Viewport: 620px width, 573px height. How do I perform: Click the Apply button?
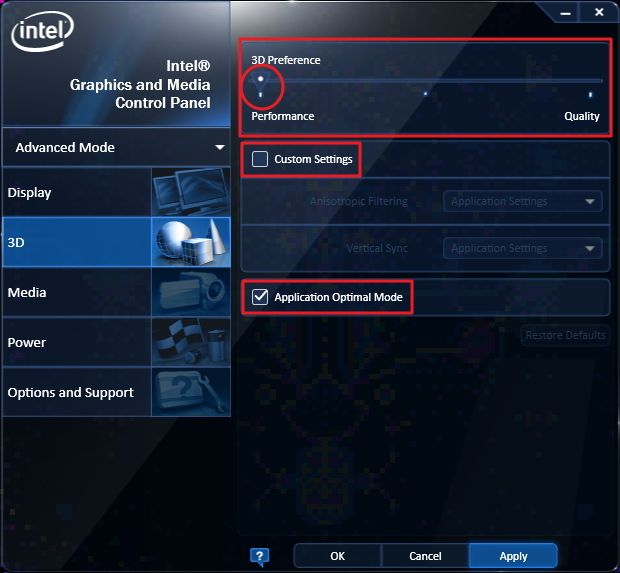pos(513,556)
